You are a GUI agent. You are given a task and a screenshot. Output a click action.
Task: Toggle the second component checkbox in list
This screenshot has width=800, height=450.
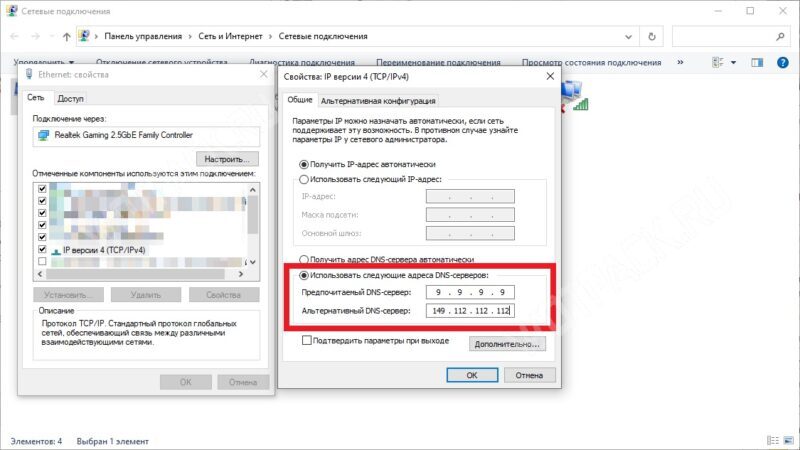click(42, 201)
